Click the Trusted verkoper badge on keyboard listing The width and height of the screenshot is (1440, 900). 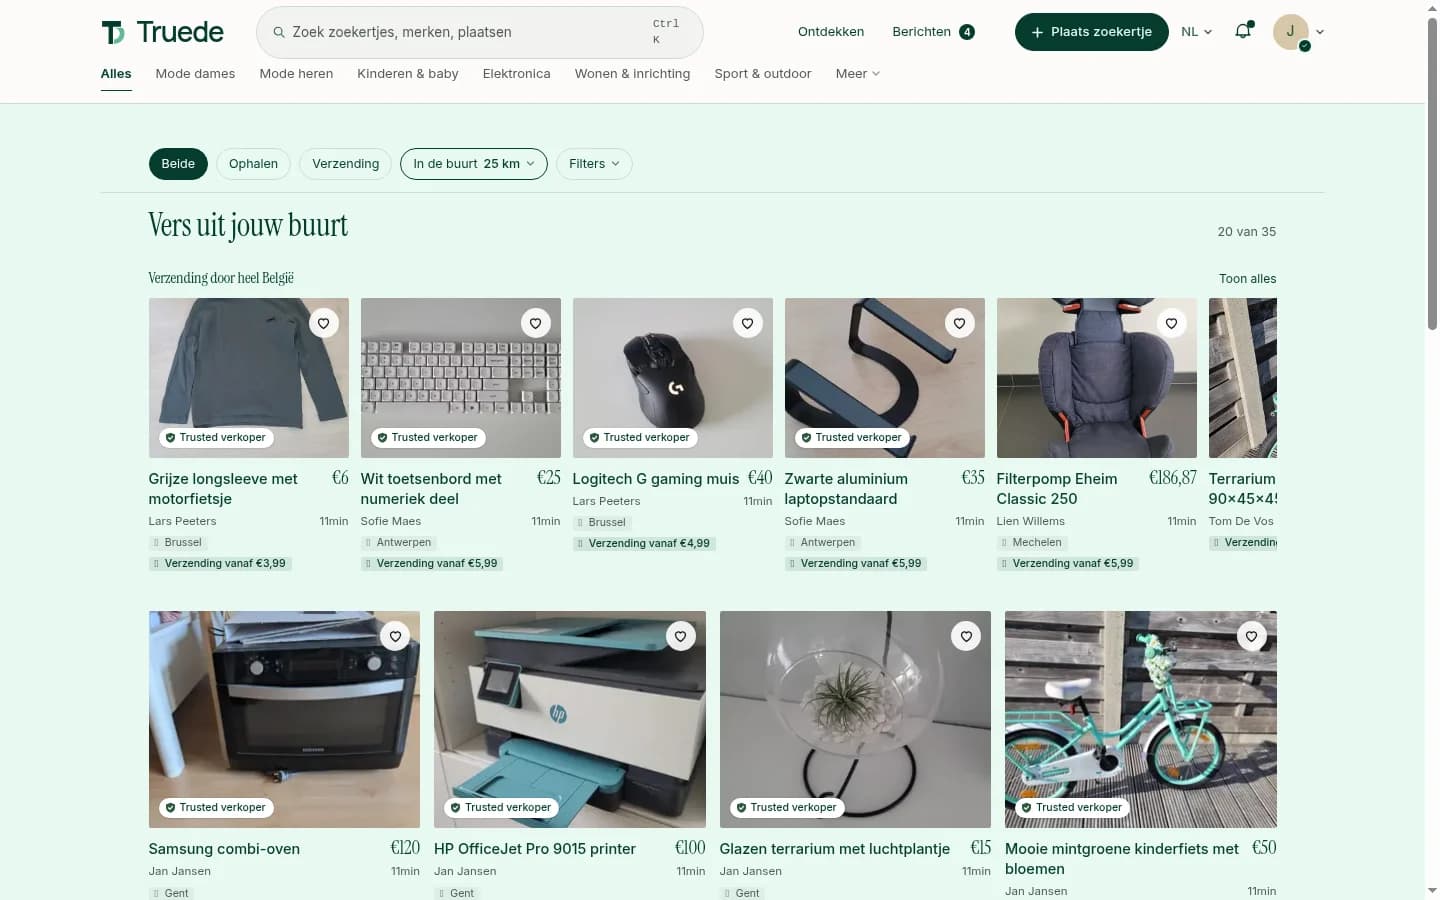(x=428, y=438)
